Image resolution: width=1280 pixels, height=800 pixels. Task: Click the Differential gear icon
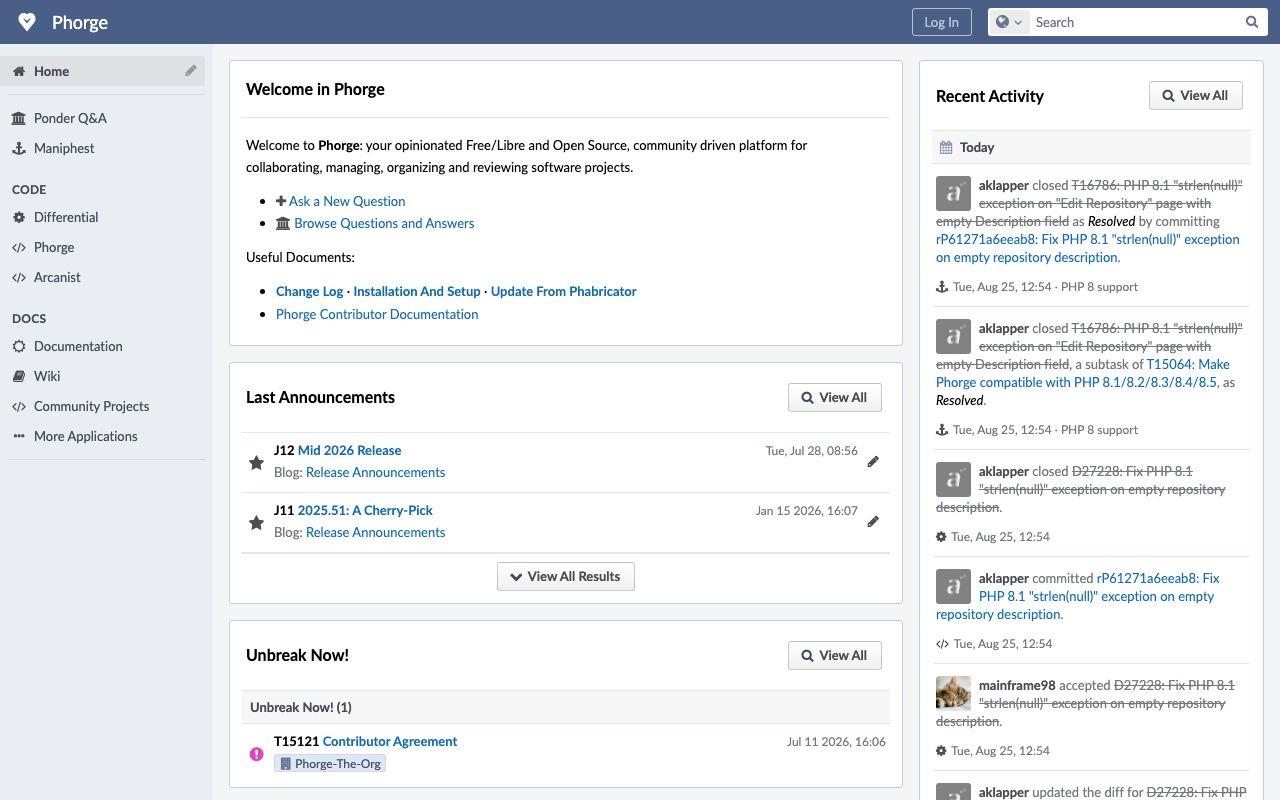click(19, 217)
